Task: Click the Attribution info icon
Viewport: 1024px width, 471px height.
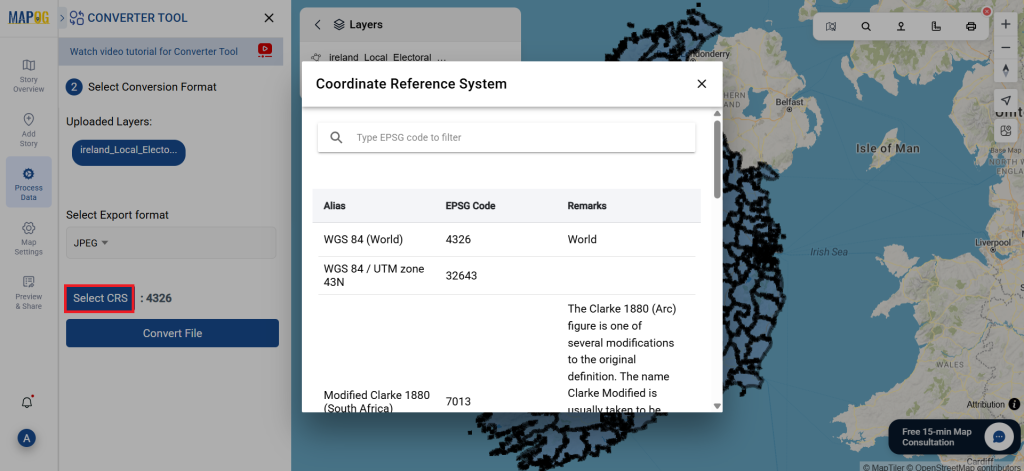Action: (x=1014, y=404)
